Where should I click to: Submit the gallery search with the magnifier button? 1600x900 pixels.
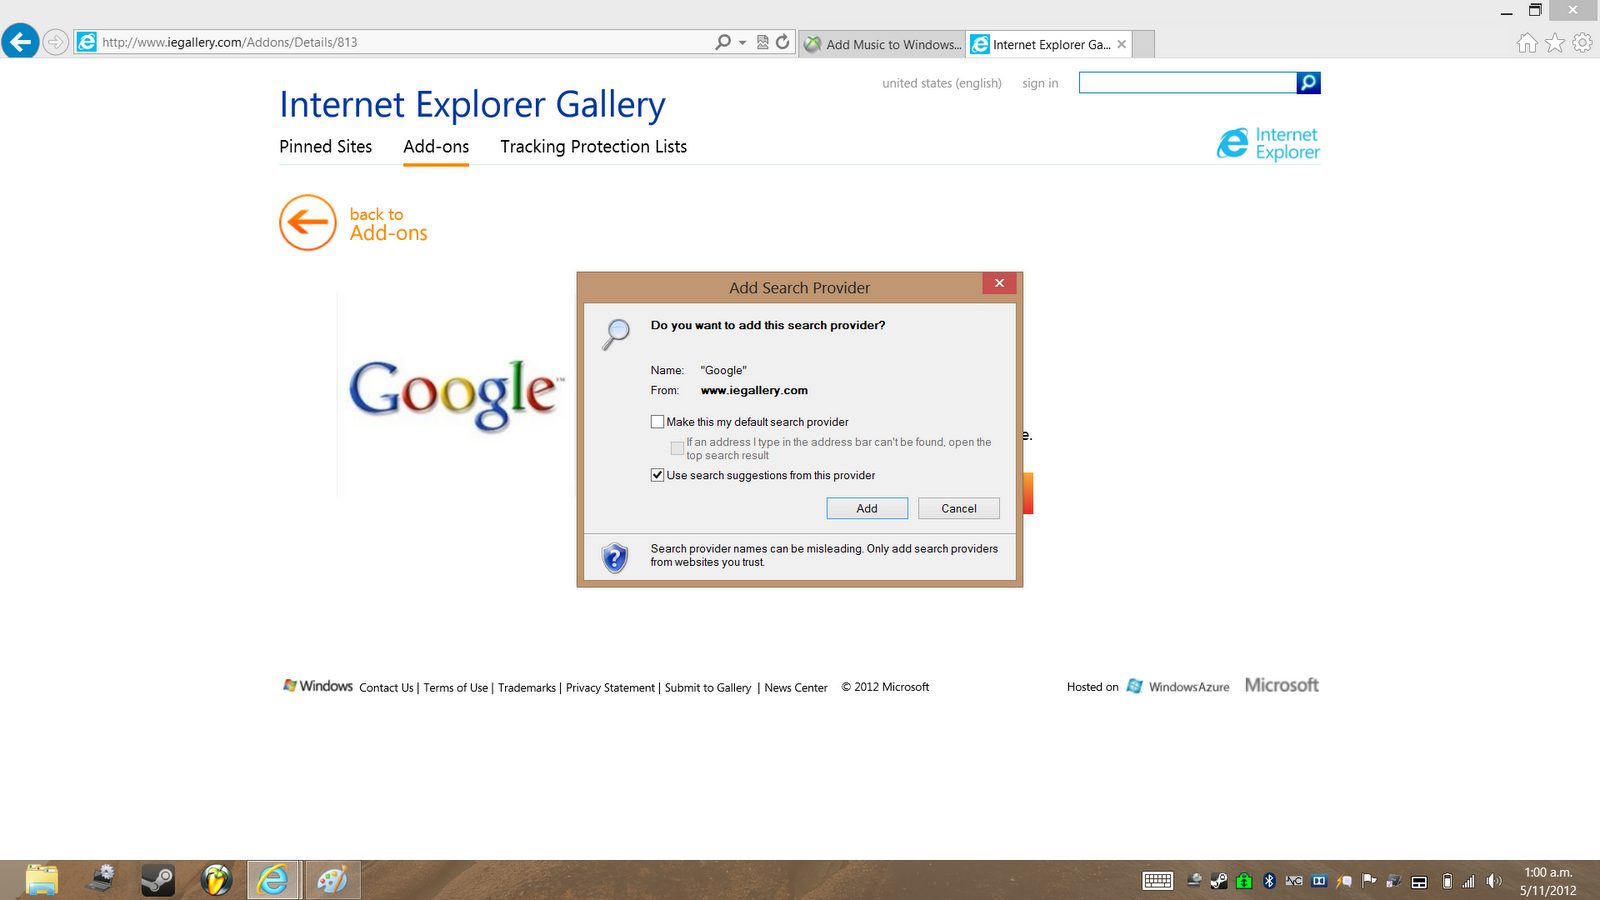tap(1308, 83)
